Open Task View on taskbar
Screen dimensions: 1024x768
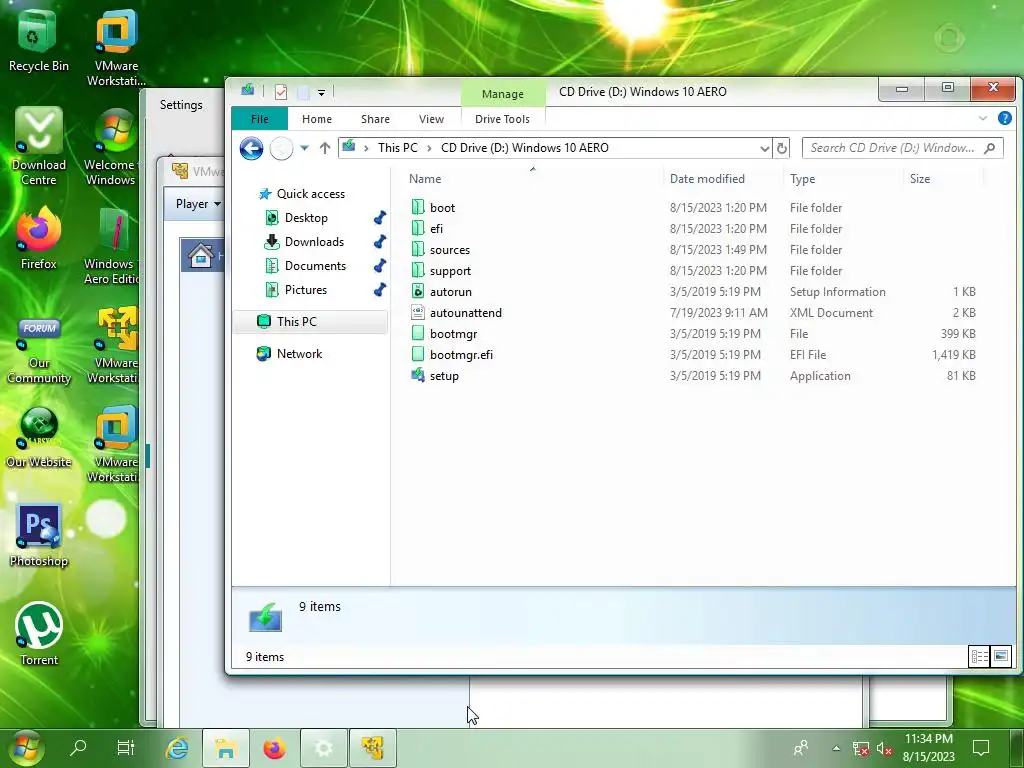(125, 748)
